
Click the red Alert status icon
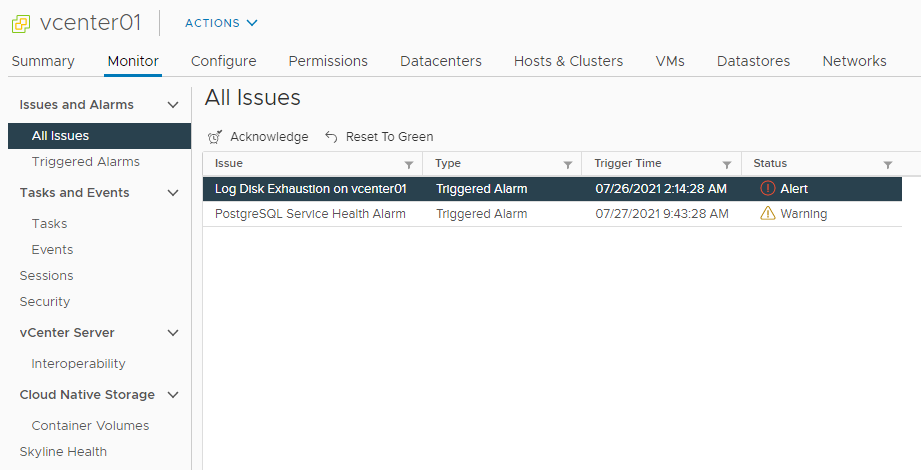pos(768,188)
